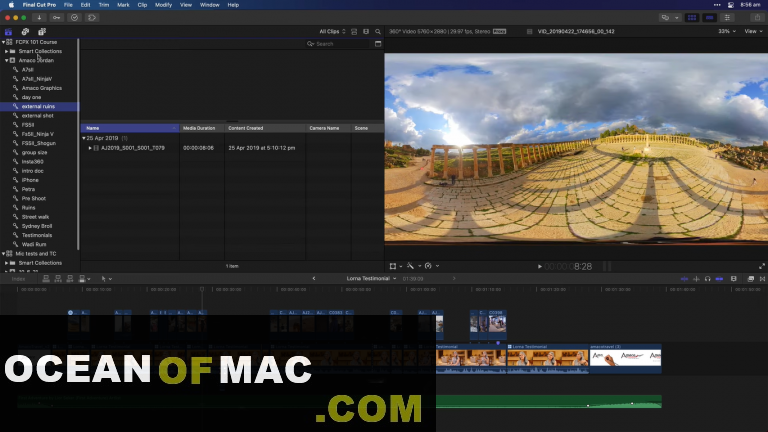
Task: Open the Clip menu
Action: [x=142, y=5]
